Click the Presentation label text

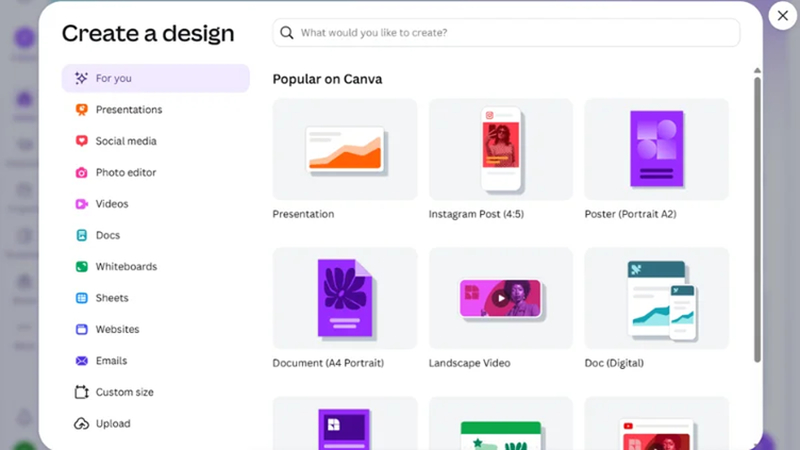[303, 214]
